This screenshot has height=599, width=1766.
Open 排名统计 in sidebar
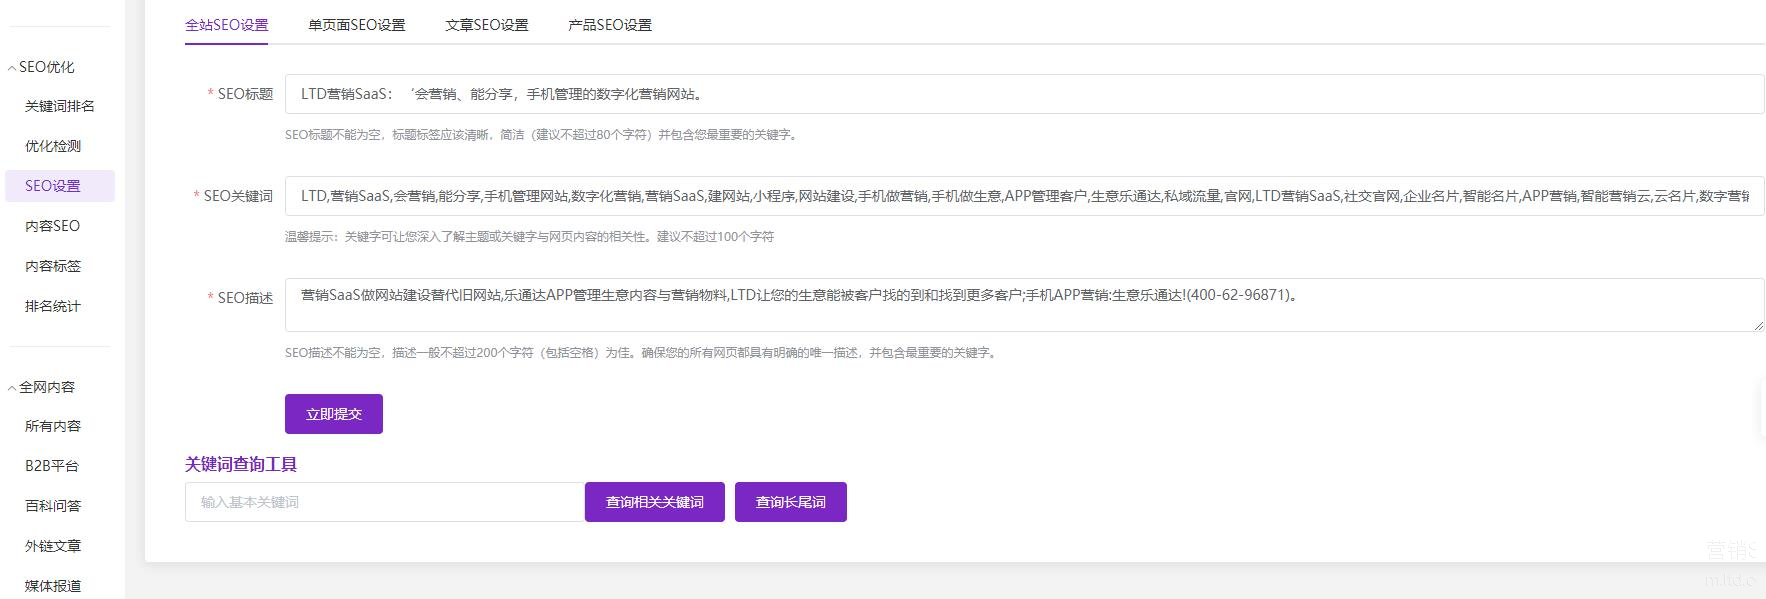(53, 306)
